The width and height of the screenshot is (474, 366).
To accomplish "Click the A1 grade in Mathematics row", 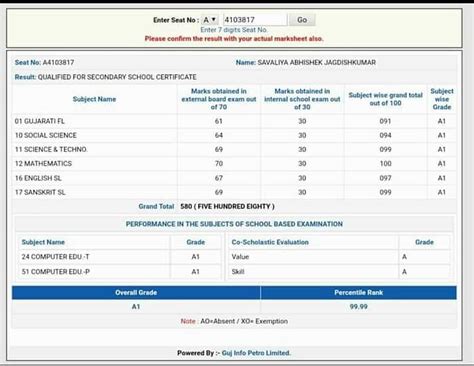I will point(442,164).
